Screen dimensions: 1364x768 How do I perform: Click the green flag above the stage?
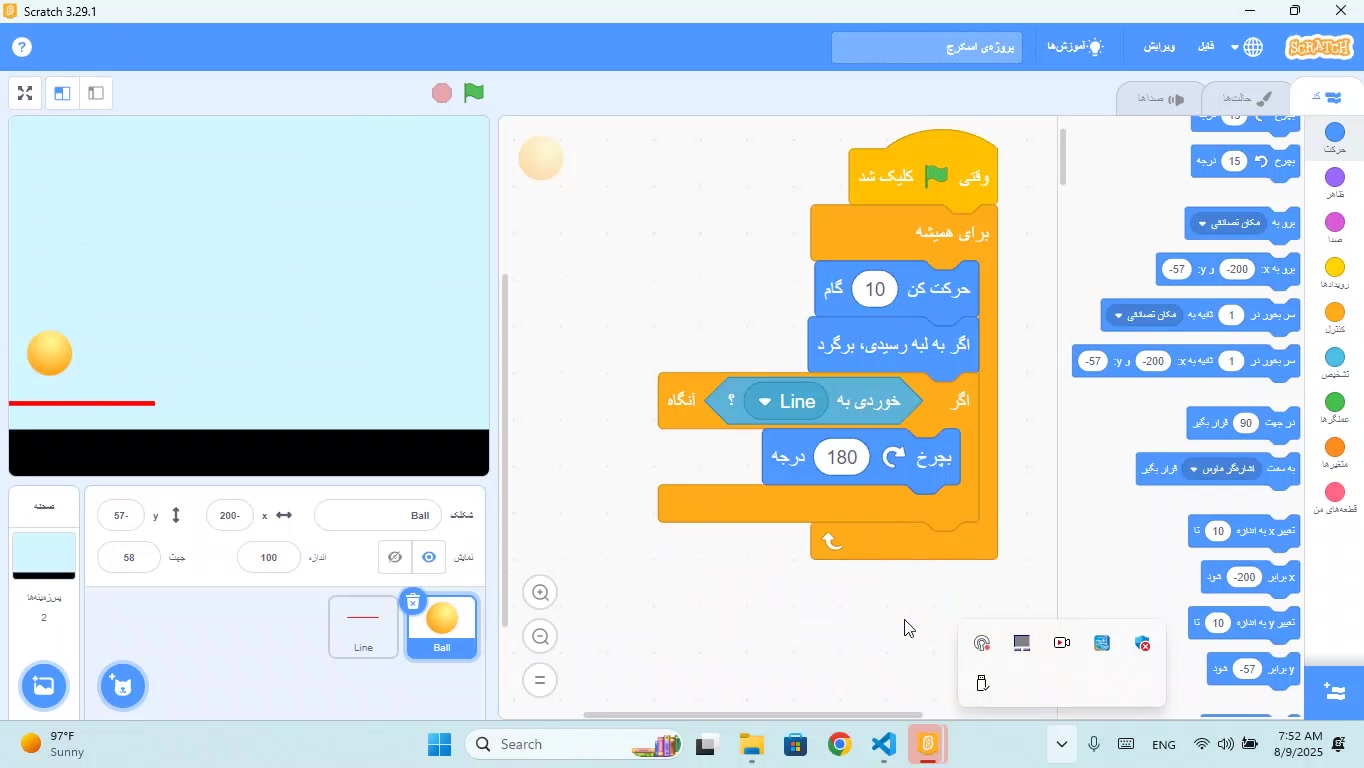[474, 93]
